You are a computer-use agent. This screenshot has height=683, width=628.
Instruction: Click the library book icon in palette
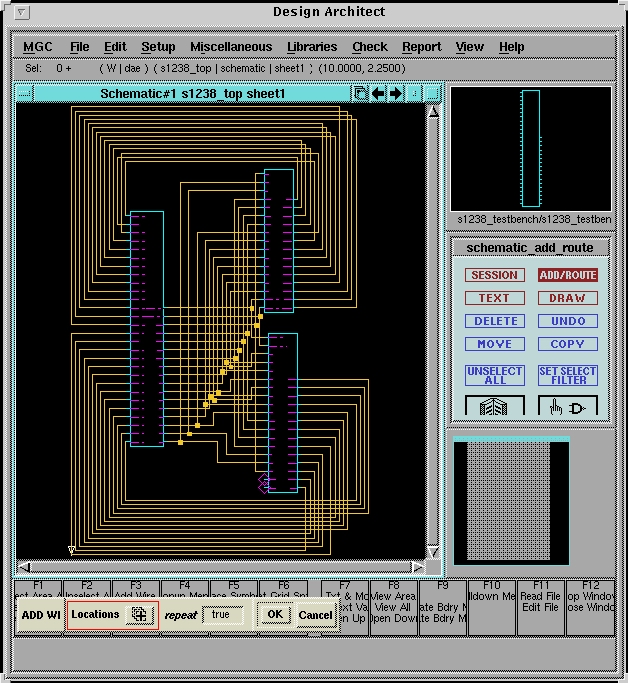494,407
